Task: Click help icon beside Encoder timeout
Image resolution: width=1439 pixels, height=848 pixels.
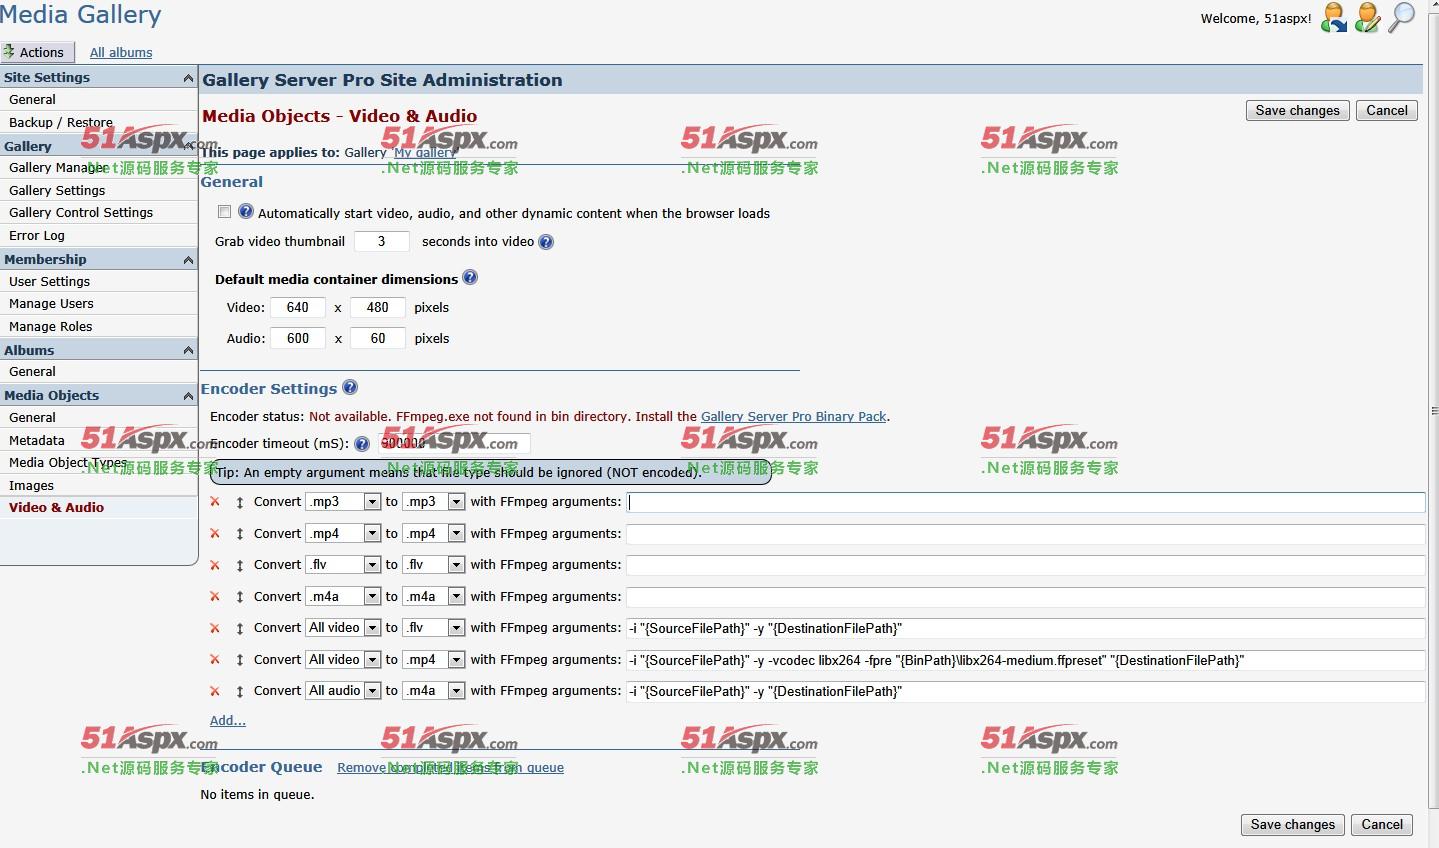Action: pyautogui.click(x=362, y=444)
